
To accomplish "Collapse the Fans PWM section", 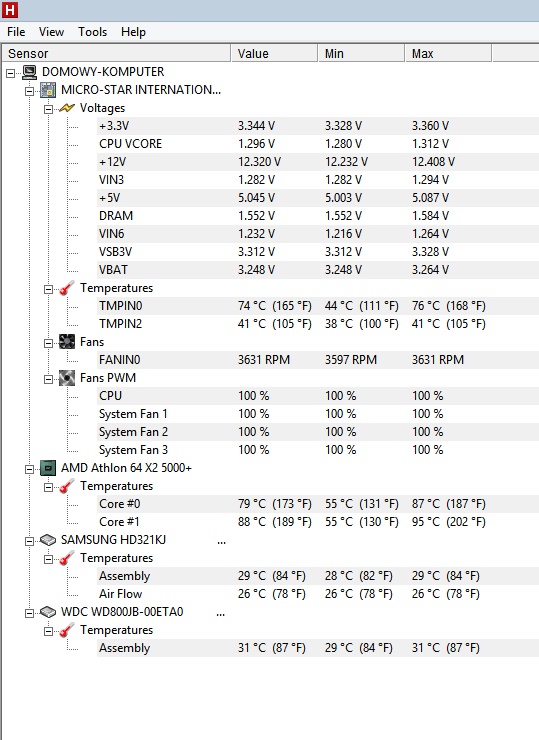I will (x=48, y=379).
